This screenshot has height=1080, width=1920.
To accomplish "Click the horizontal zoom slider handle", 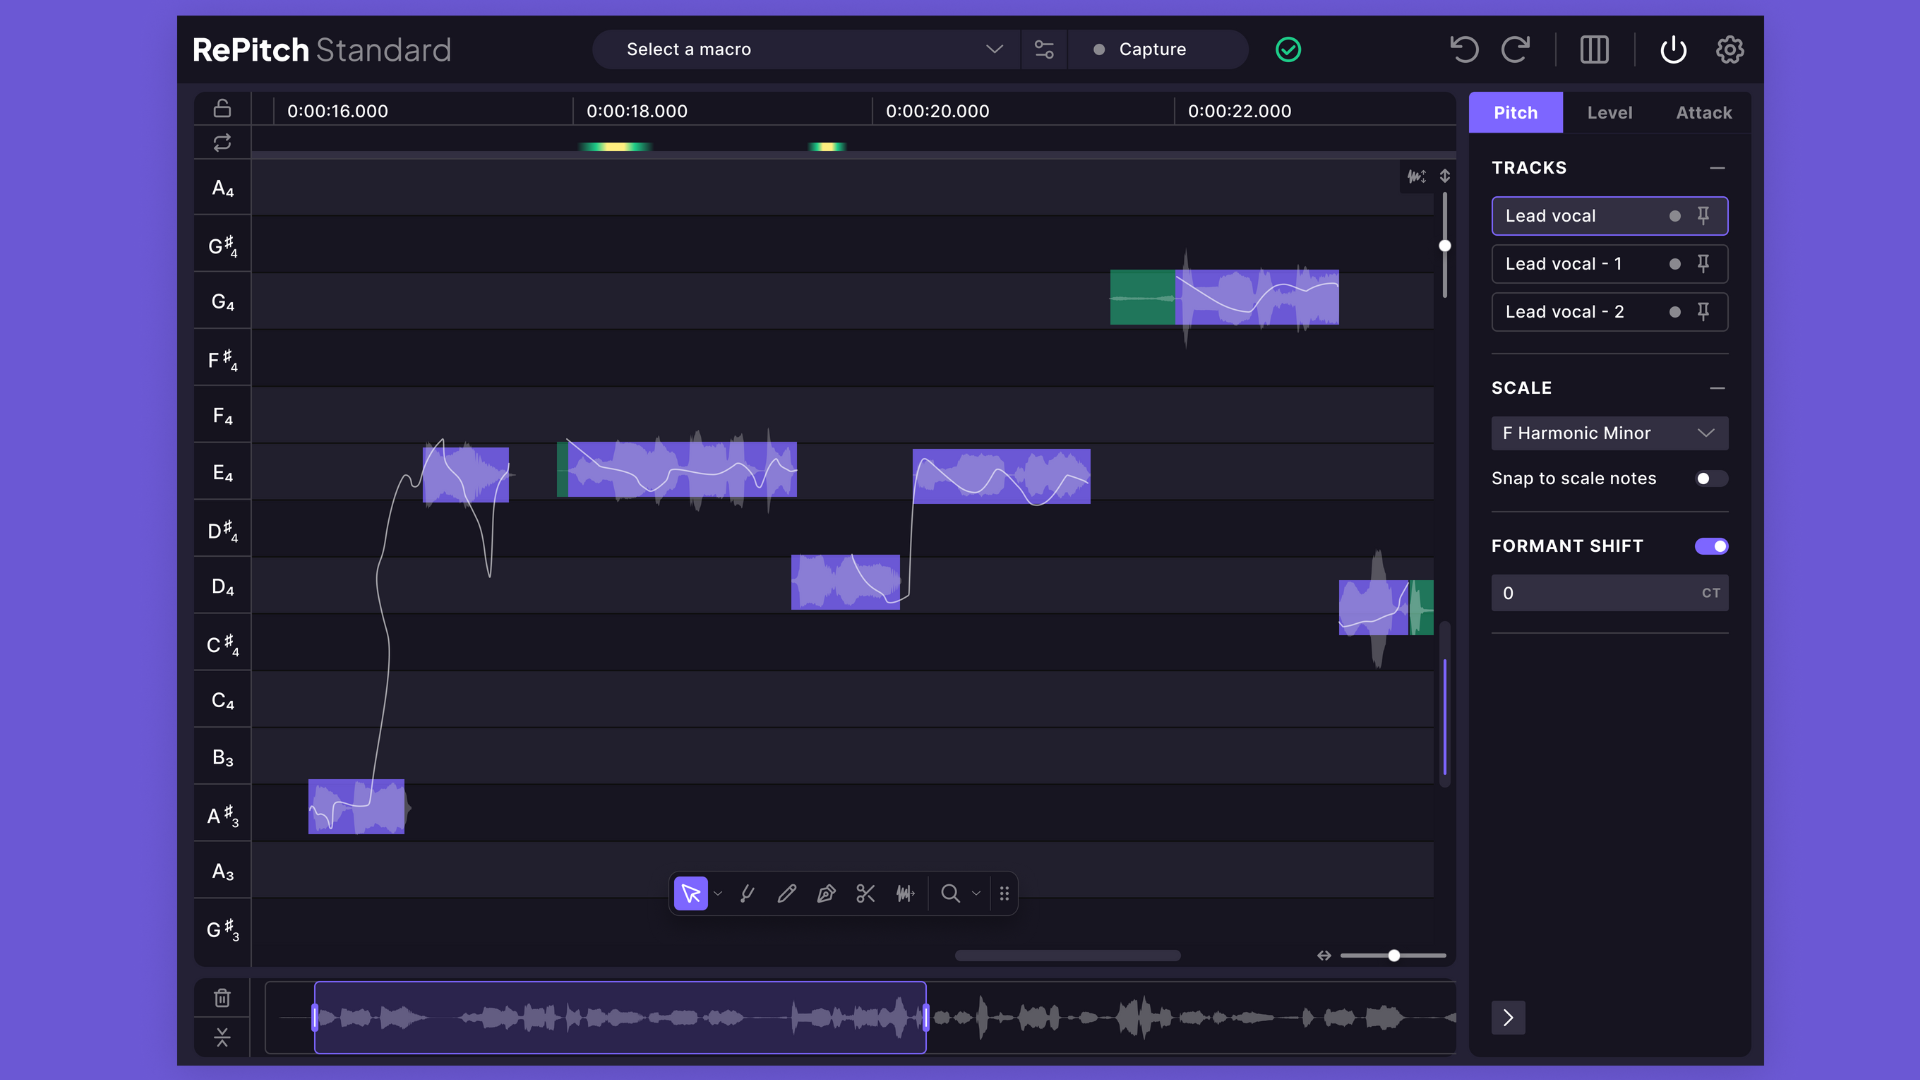I will [x=1394, y=956].
